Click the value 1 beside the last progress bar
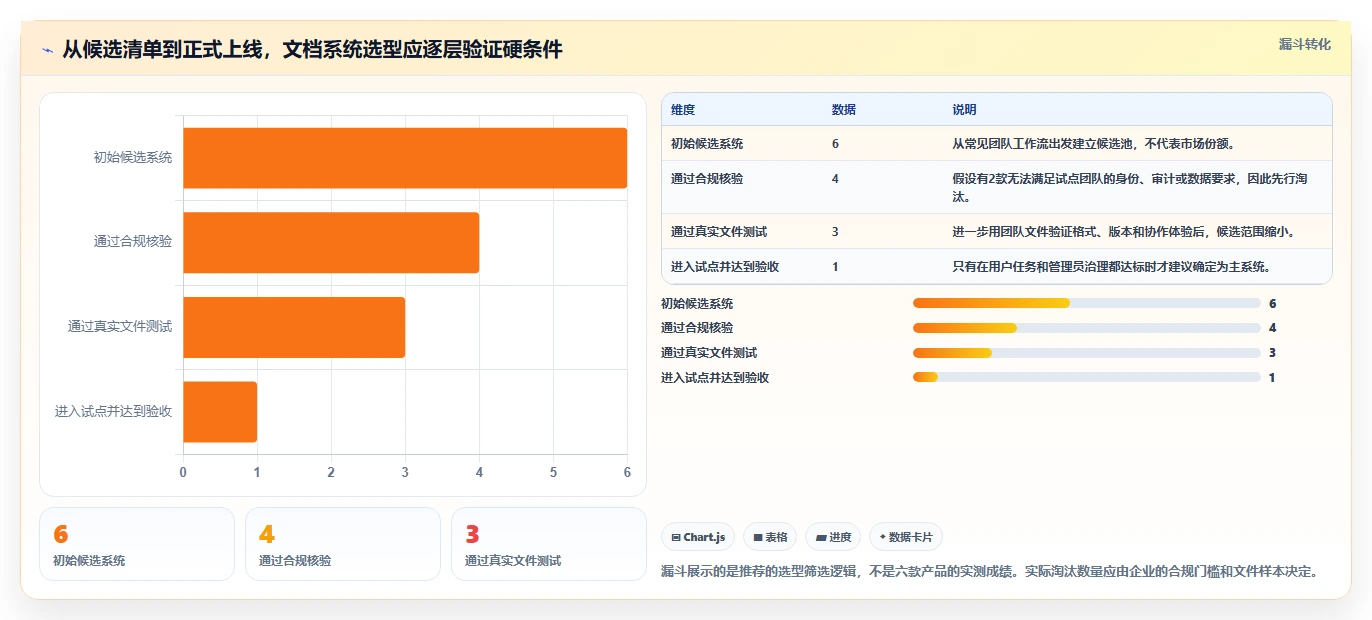 click(1272, 378)
